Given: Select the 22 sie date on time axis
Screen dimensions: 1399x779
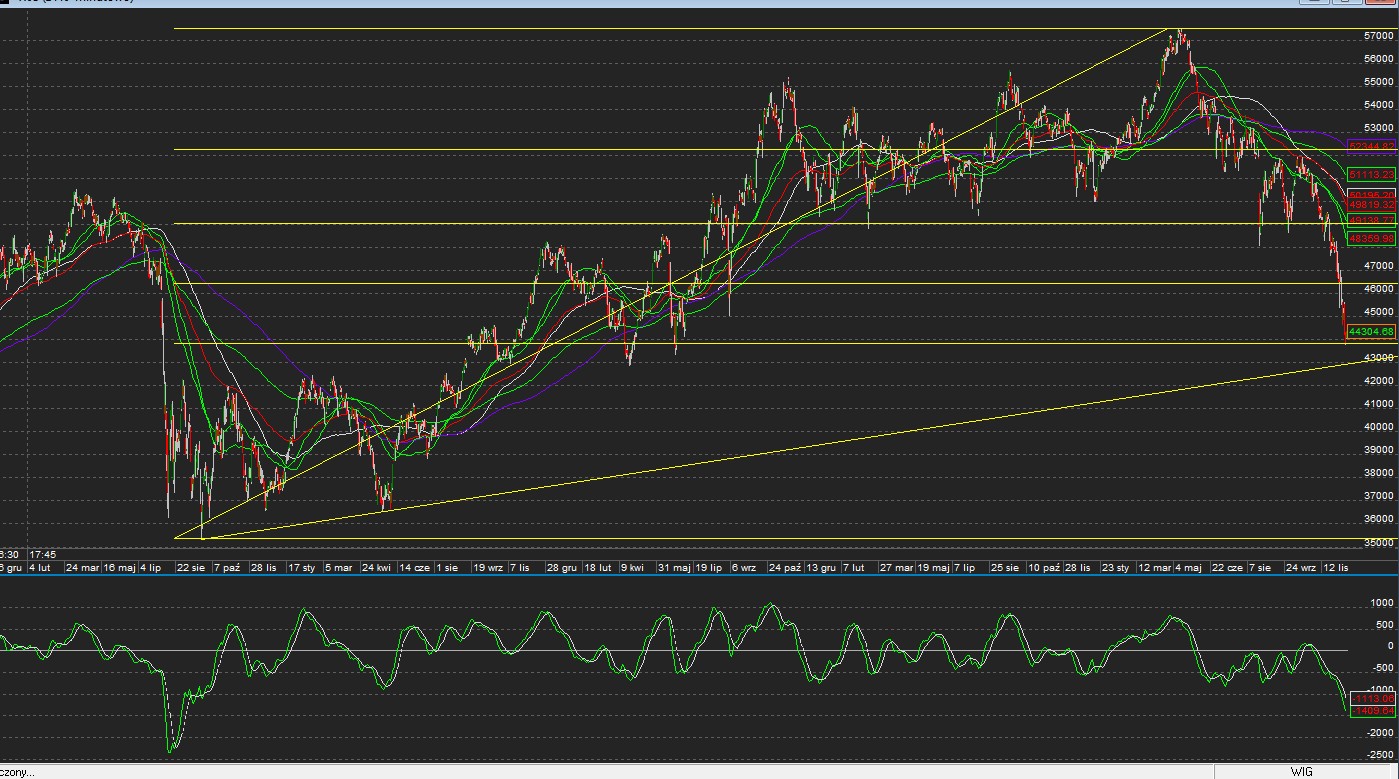Looking at the screenshot, I should tap(191, 568).
